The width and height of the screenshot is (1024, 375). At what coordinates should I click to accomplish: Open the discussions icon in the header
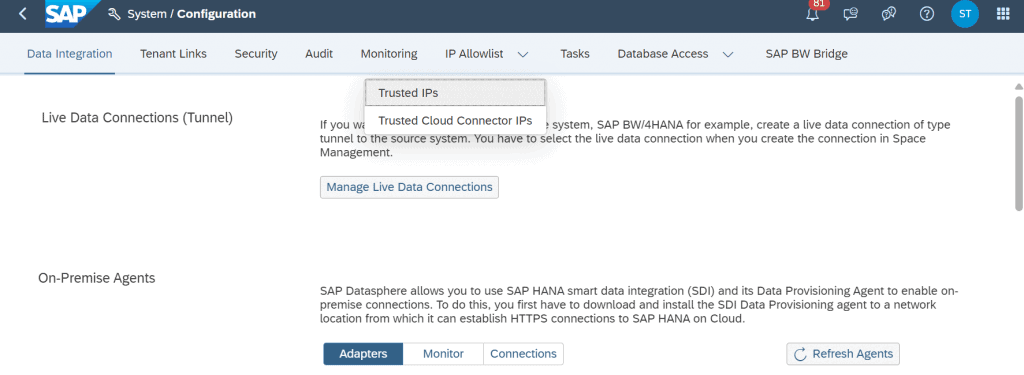pos(888,14)
